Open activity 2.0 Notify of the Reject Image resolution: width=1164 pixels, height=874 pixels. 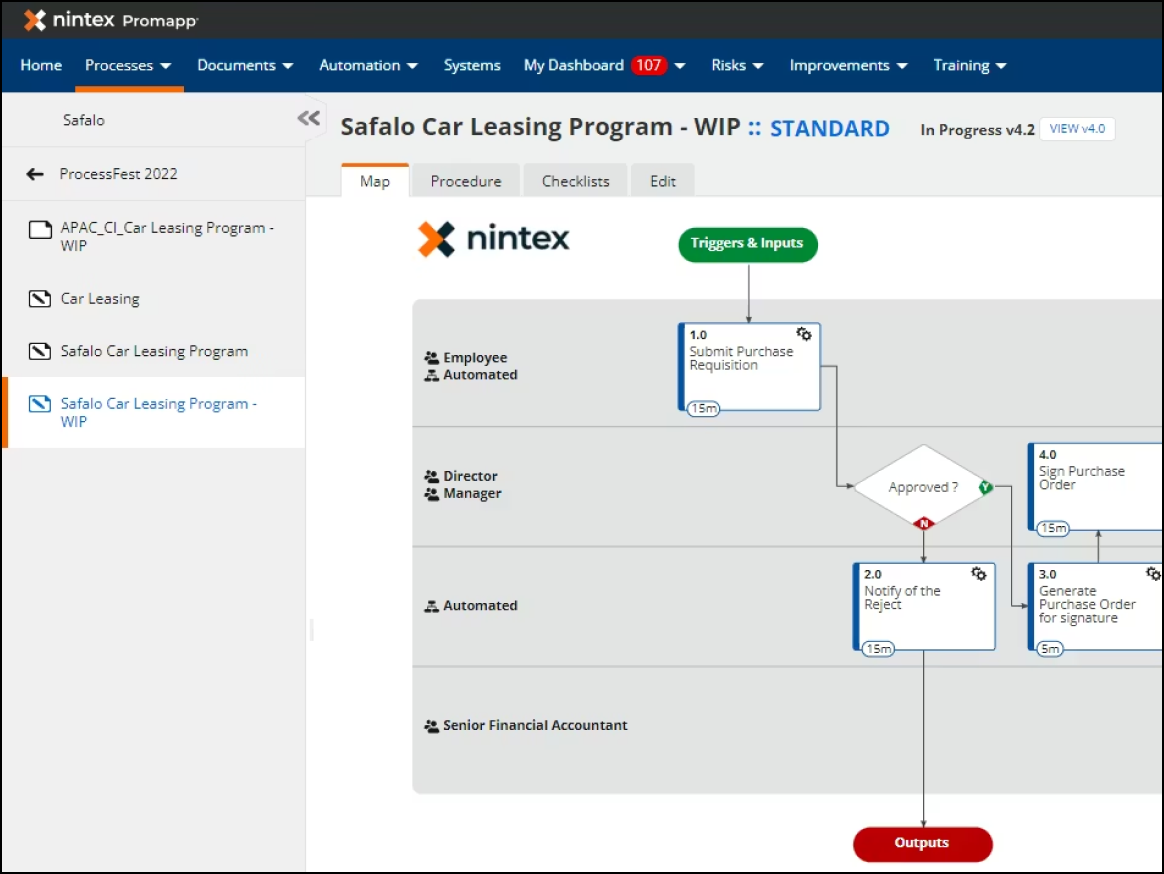[x=924, y=607]
